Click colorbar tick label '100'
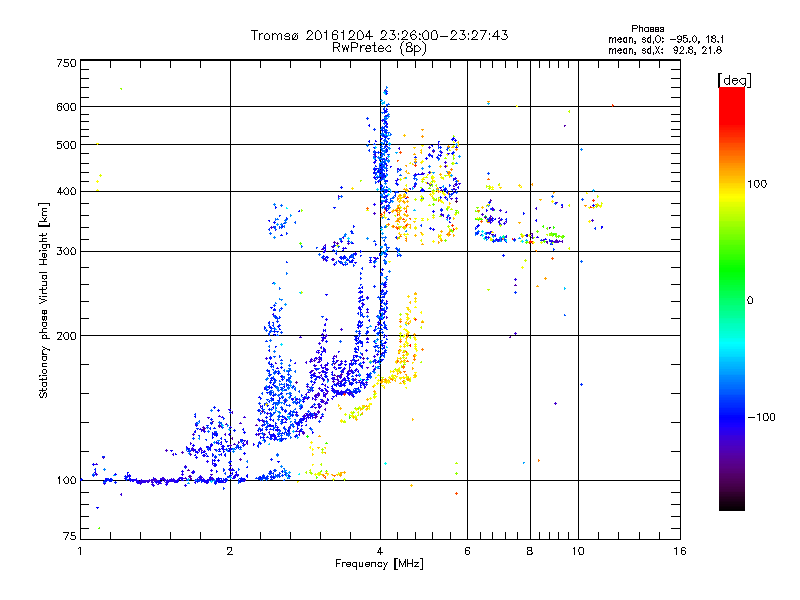The height and width of the screenshot is (600, 800). pyautogui.click(x=757, y=184)
